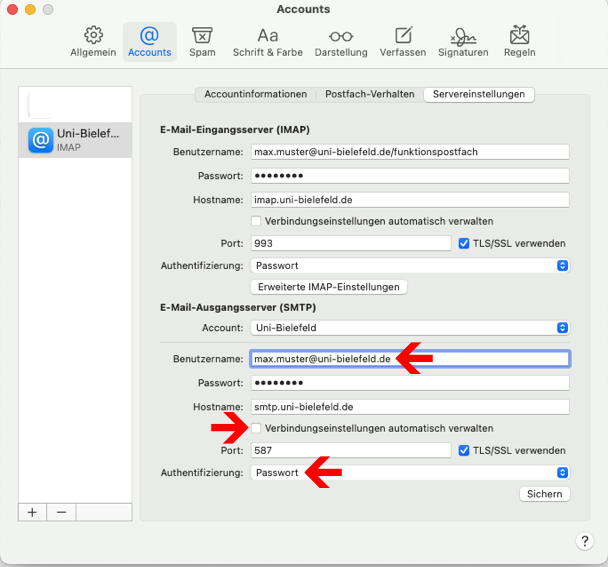Click the SMTP Benutzername field
Viewport: 608px width, 567px height.
(x=410, y=359)
